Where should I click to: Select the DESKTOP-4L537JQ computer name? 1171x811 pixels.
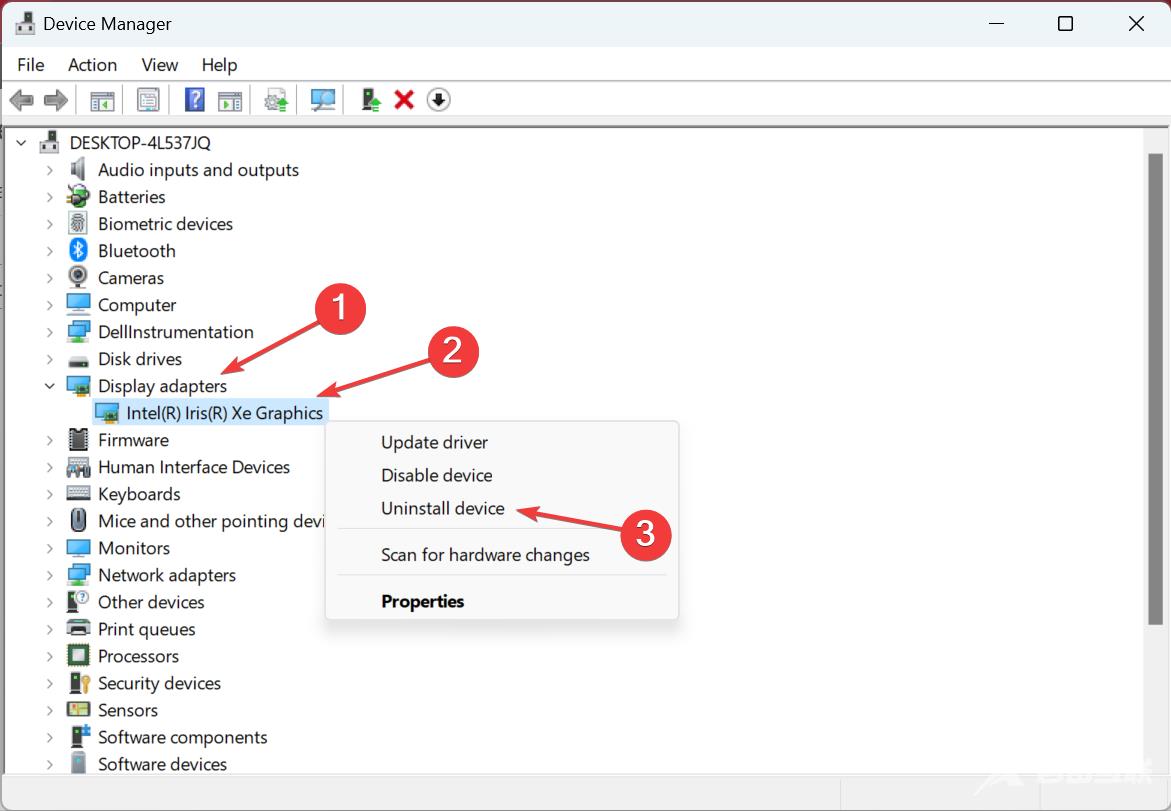tap(140, 143)
